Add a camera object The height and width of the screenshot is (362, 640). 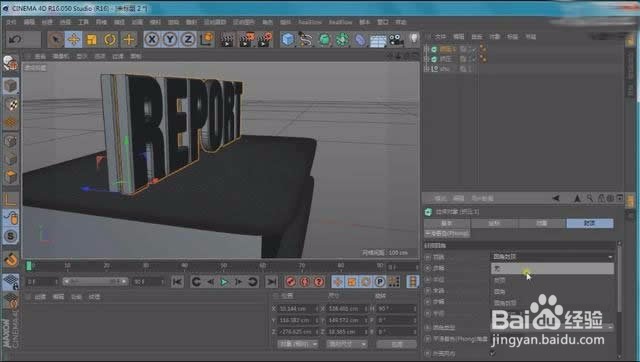[396, 40]
